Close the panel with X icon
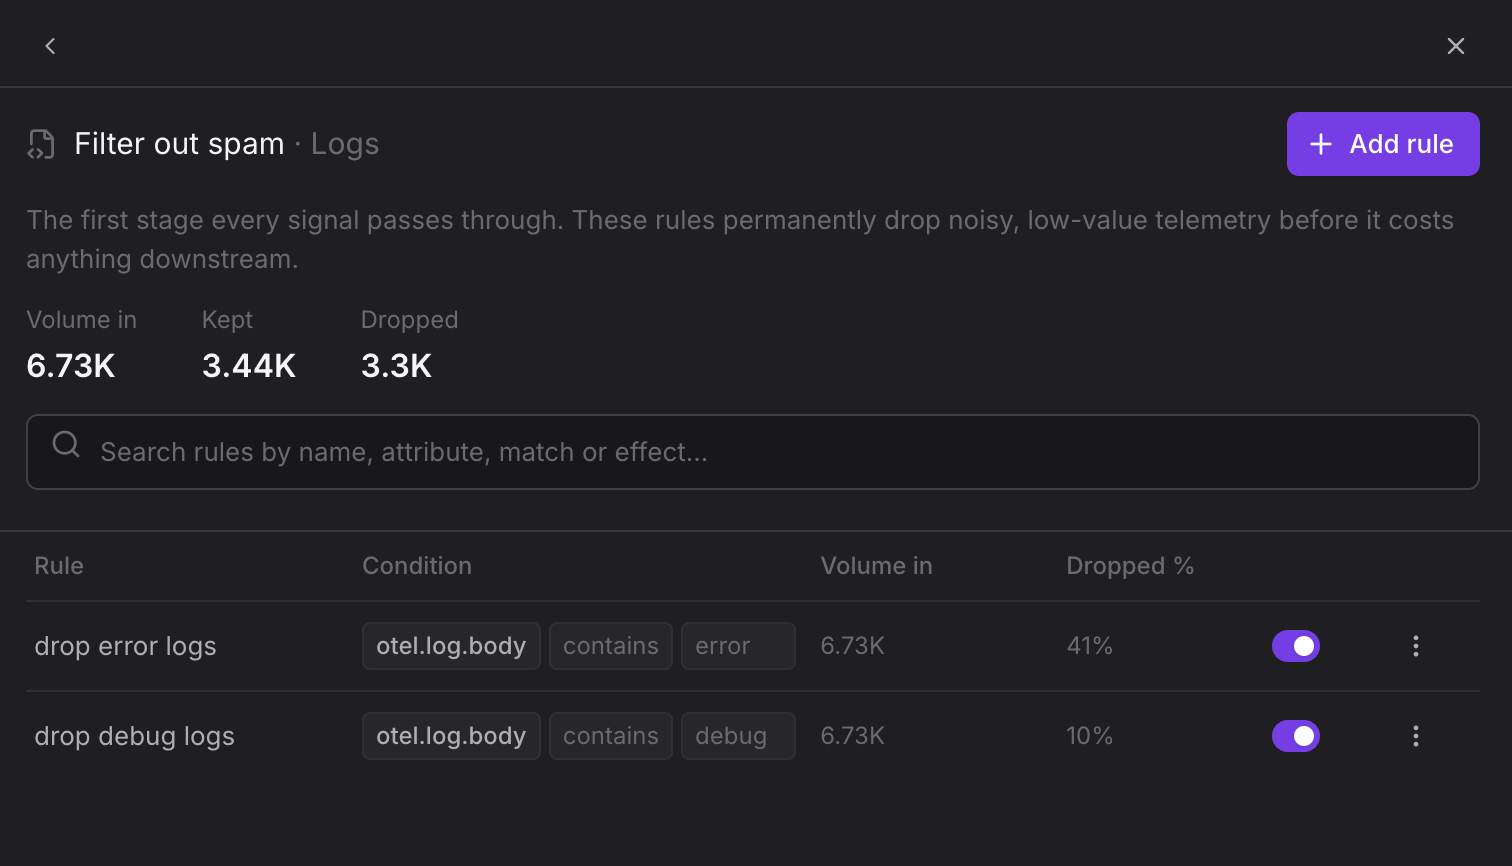Image resolution: width=1512 pixels, height=866 pixels. pyautogui.click(x=1456, y=46)
